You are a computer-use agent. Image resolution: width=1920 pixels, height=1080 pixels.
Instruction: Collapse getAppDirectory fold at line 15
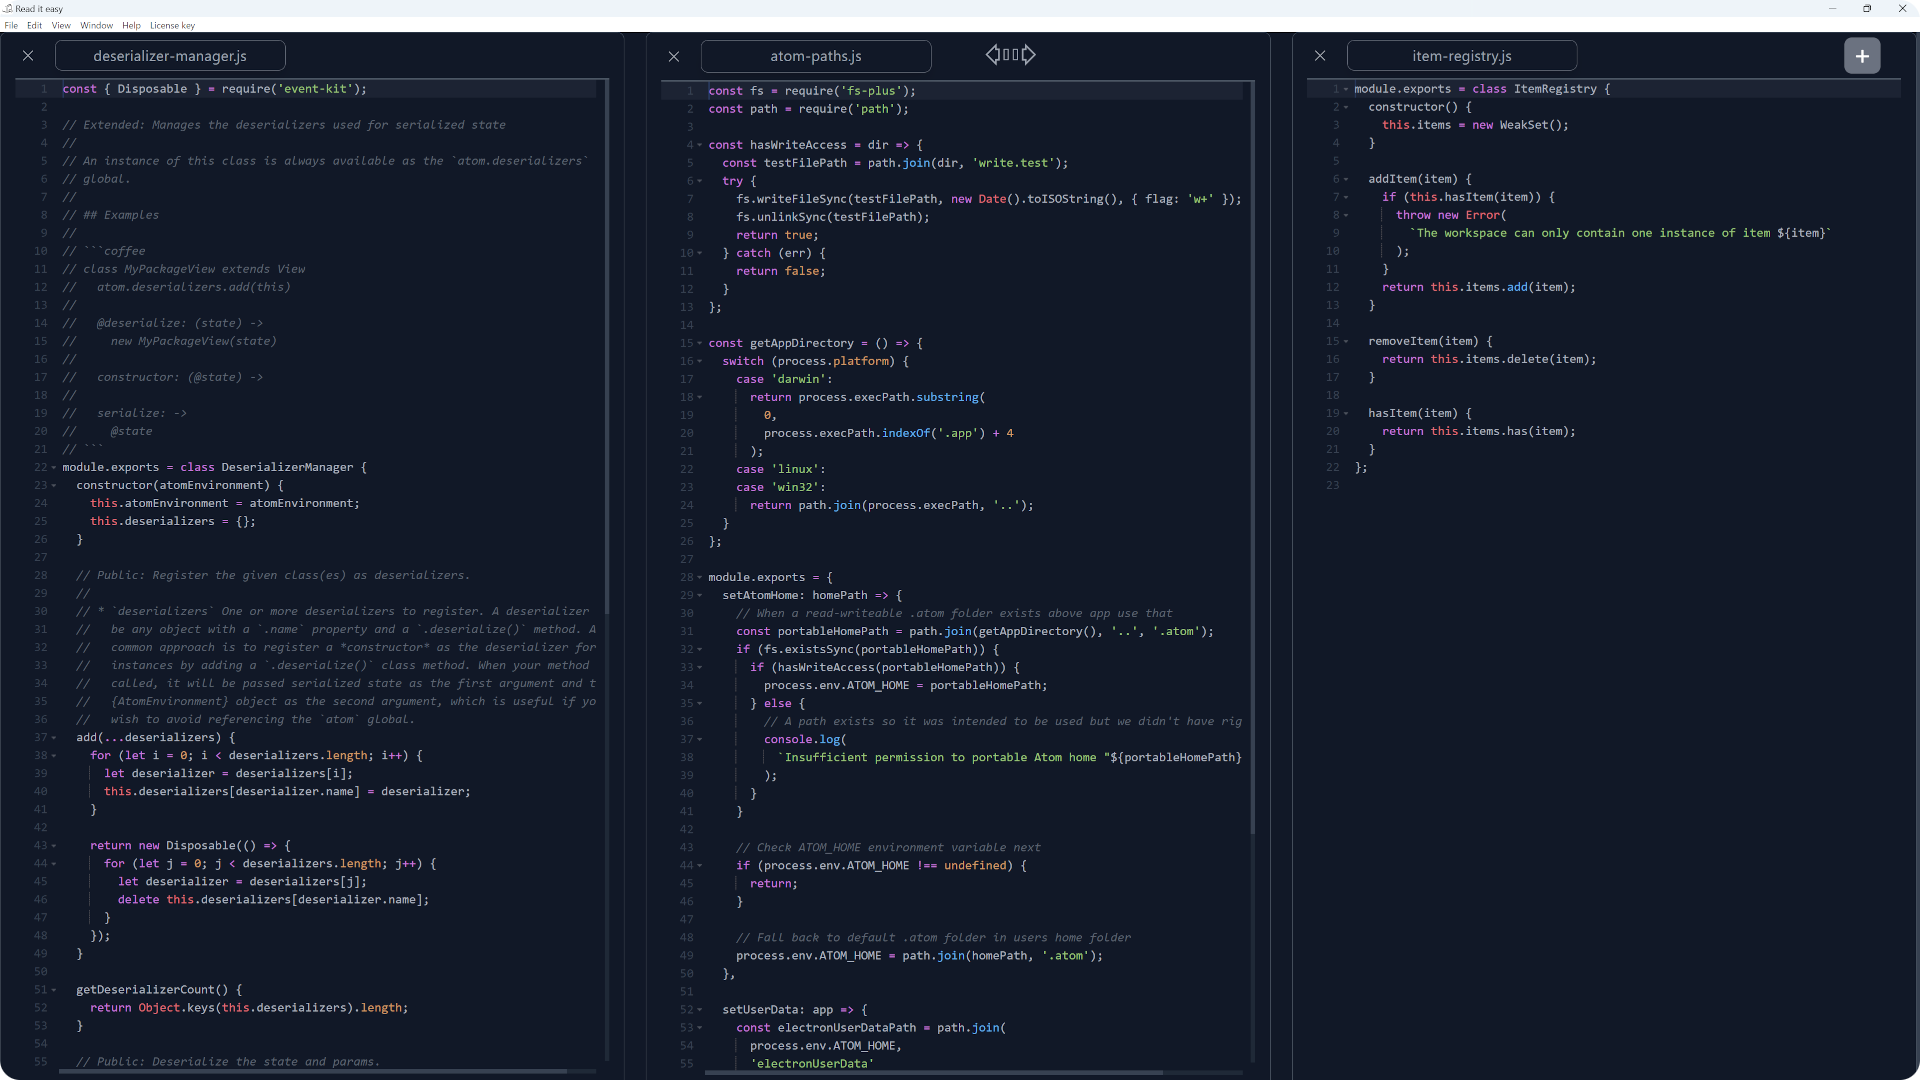click(700, 343)
